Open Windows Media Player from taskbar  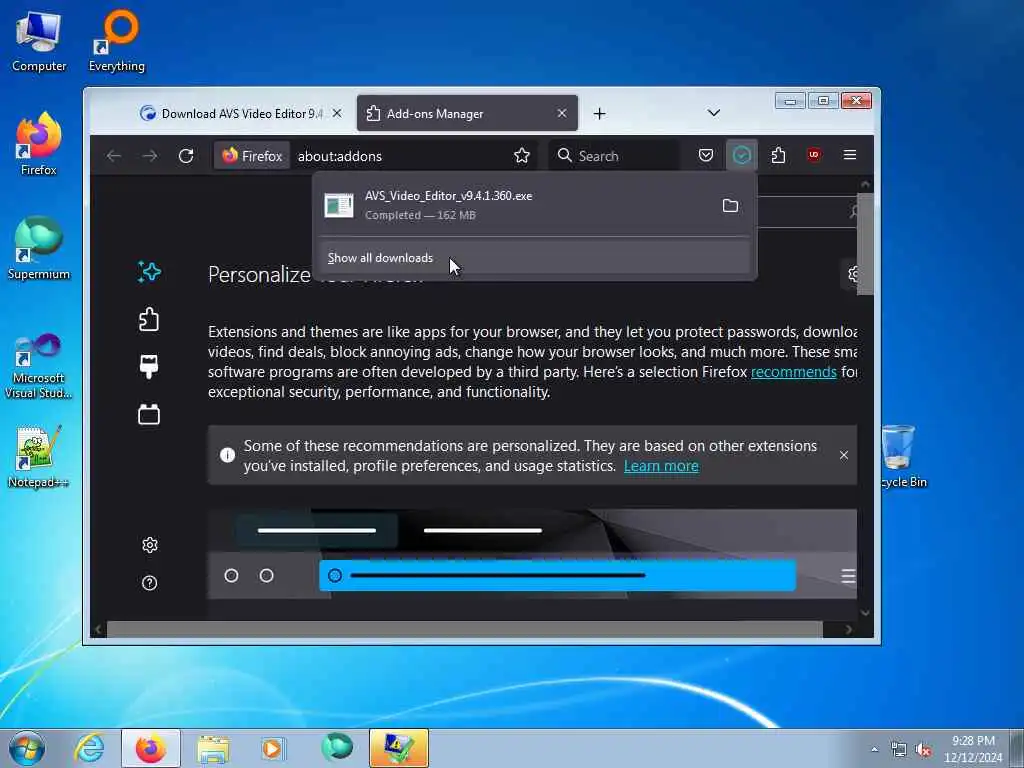tap(273, 748)
